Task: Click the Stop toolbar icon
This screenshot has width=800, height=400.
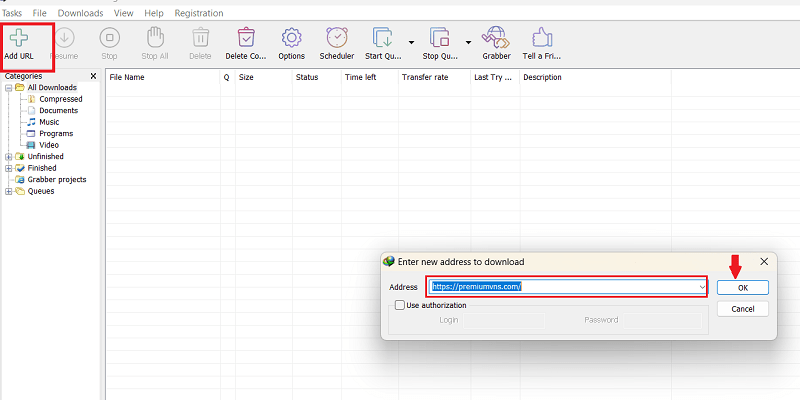Action: click(109, 38)
